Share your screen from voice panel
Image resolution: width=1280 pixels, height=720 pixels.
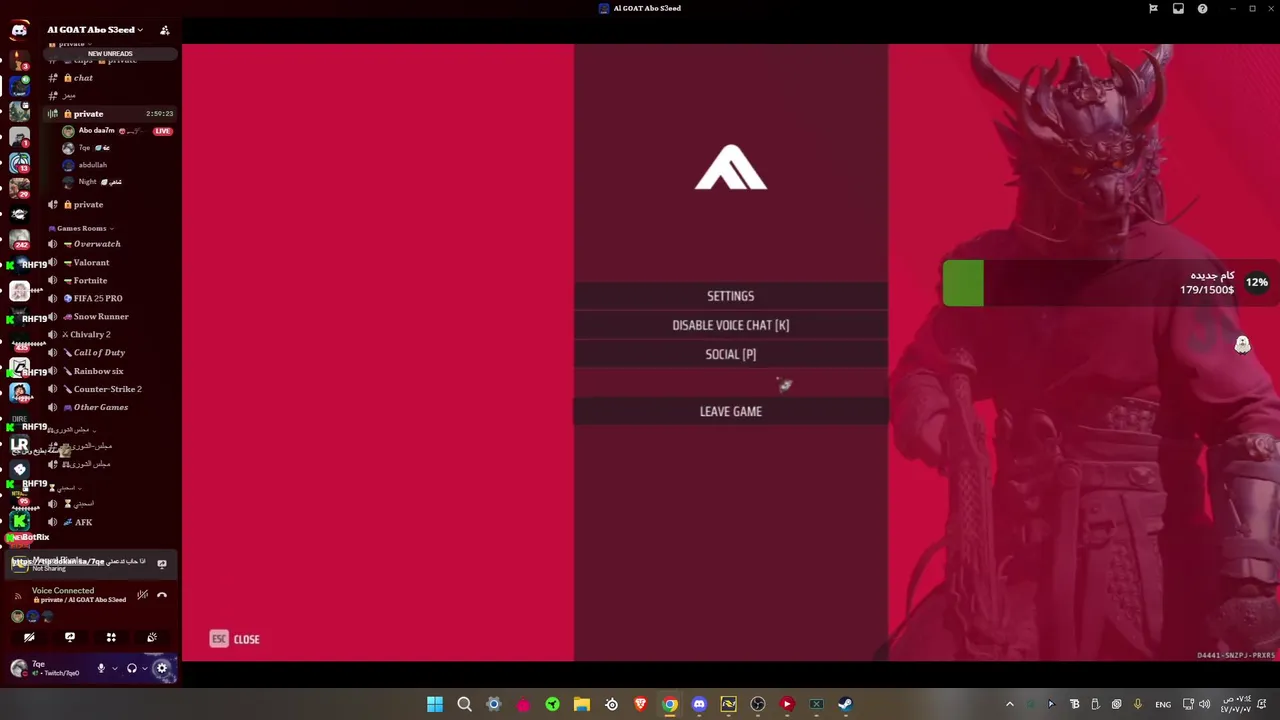(70, 637)
